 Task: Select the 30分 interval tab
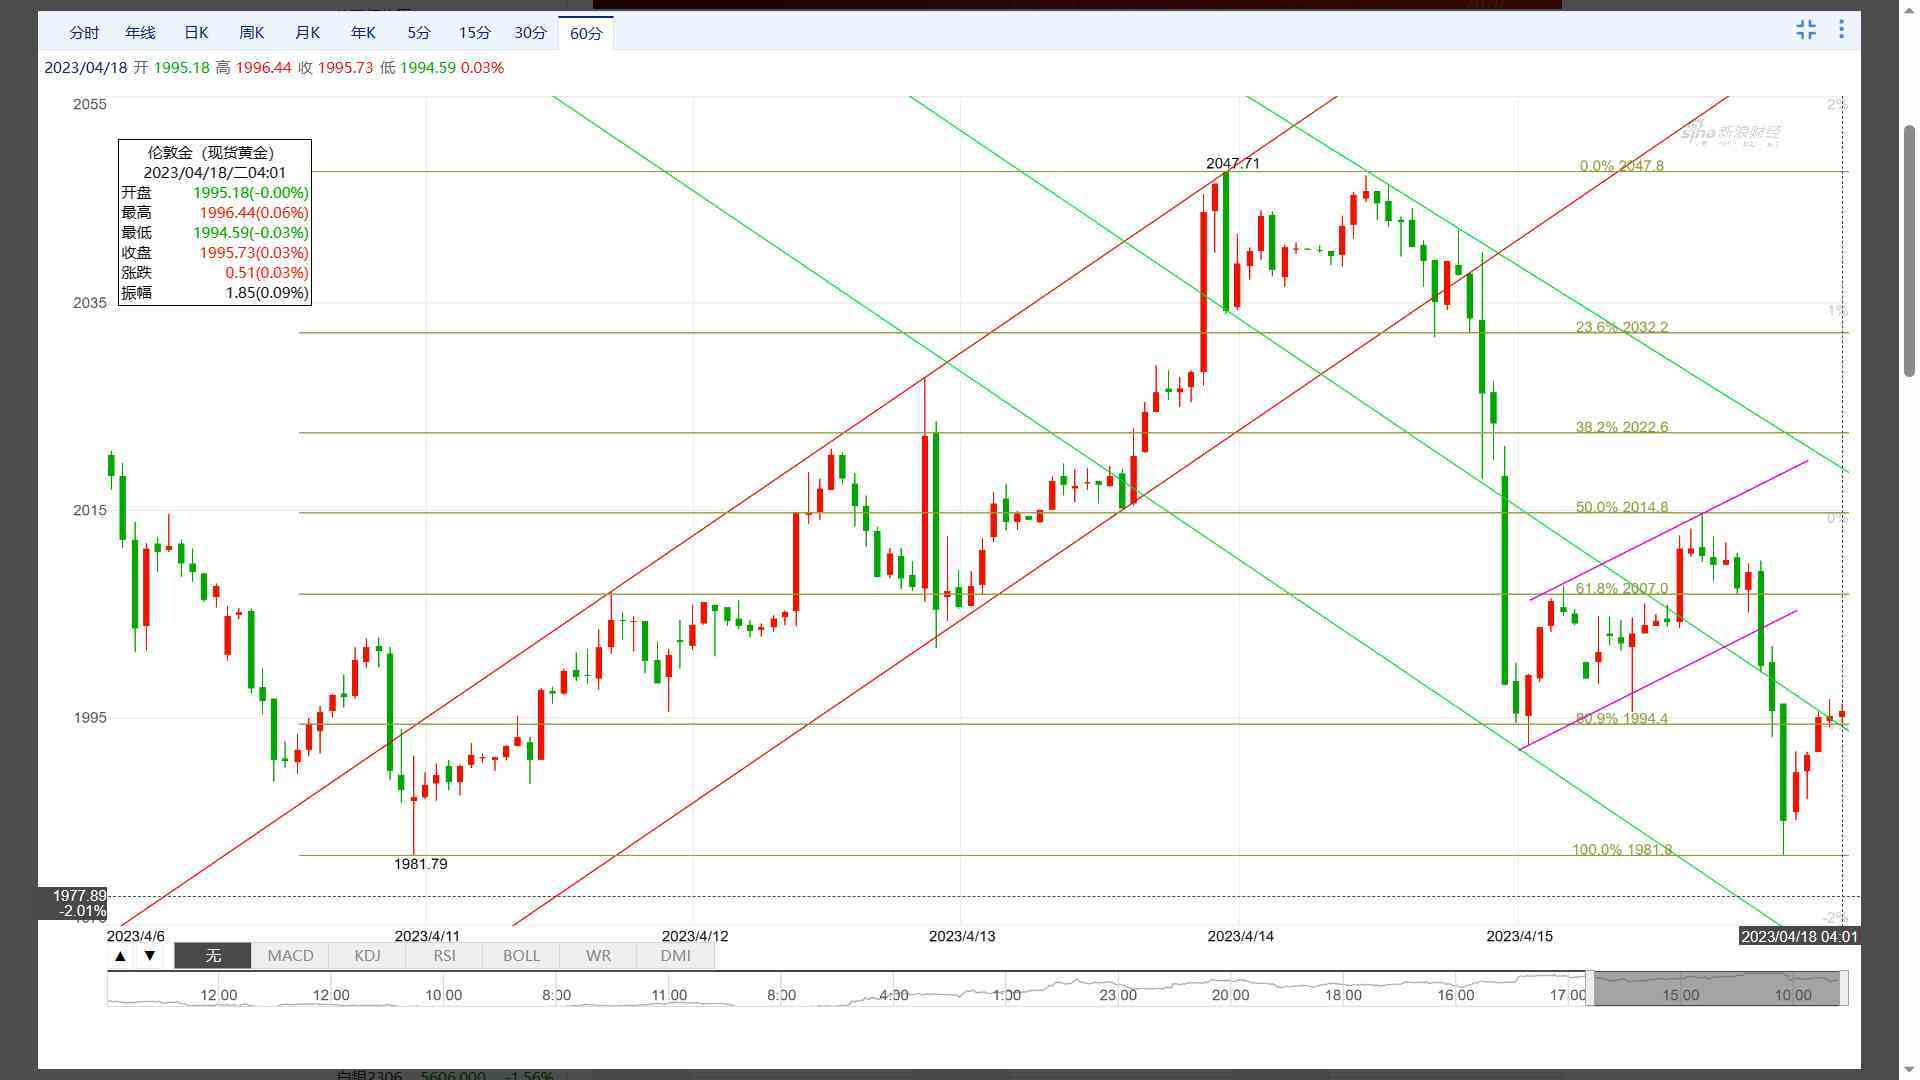[531, 33]
